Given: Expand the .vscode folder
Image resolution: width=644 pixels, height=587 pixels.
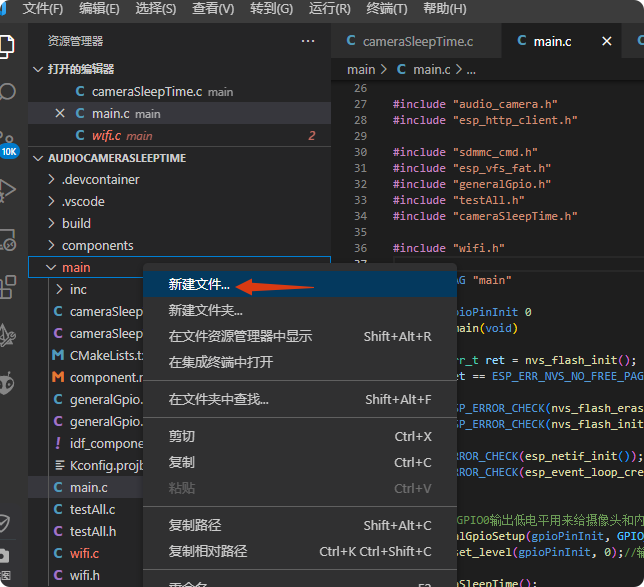Looking at the screenshot, I should [51, 201].
